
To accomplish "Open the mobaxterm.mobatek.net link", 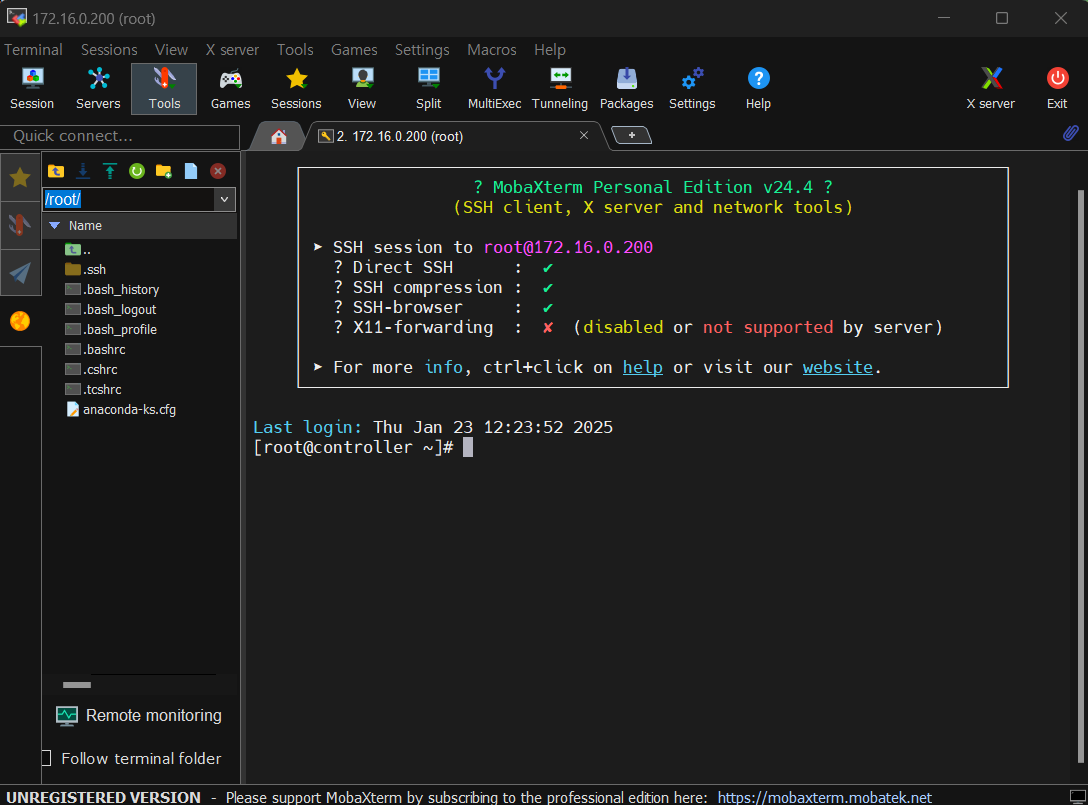I will pyautogui.click(x=824, y=797).
